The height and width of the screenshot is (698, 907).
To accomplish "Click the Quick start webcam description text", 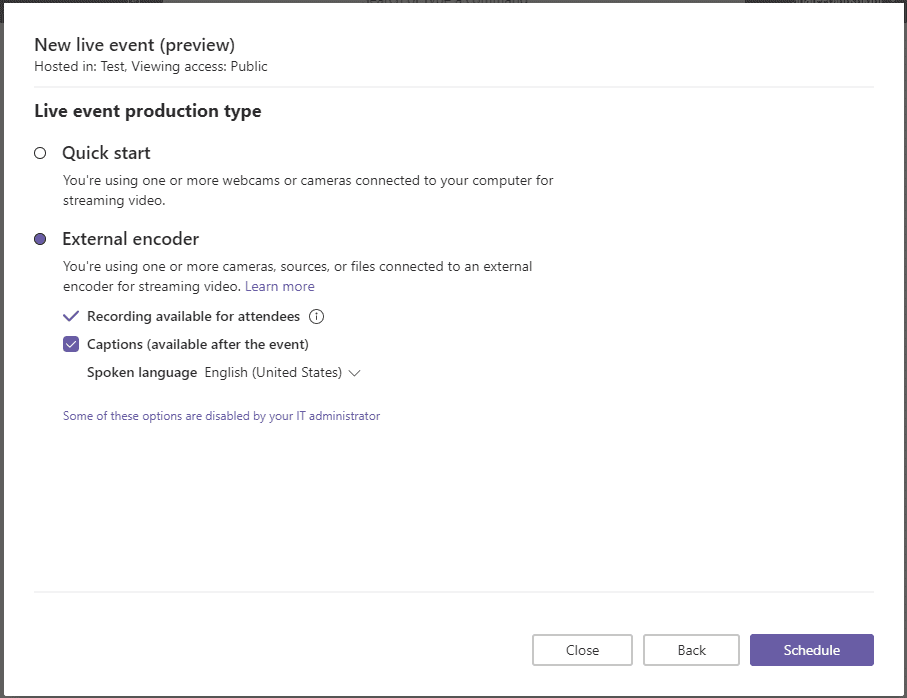I will [x=308, y=190].
